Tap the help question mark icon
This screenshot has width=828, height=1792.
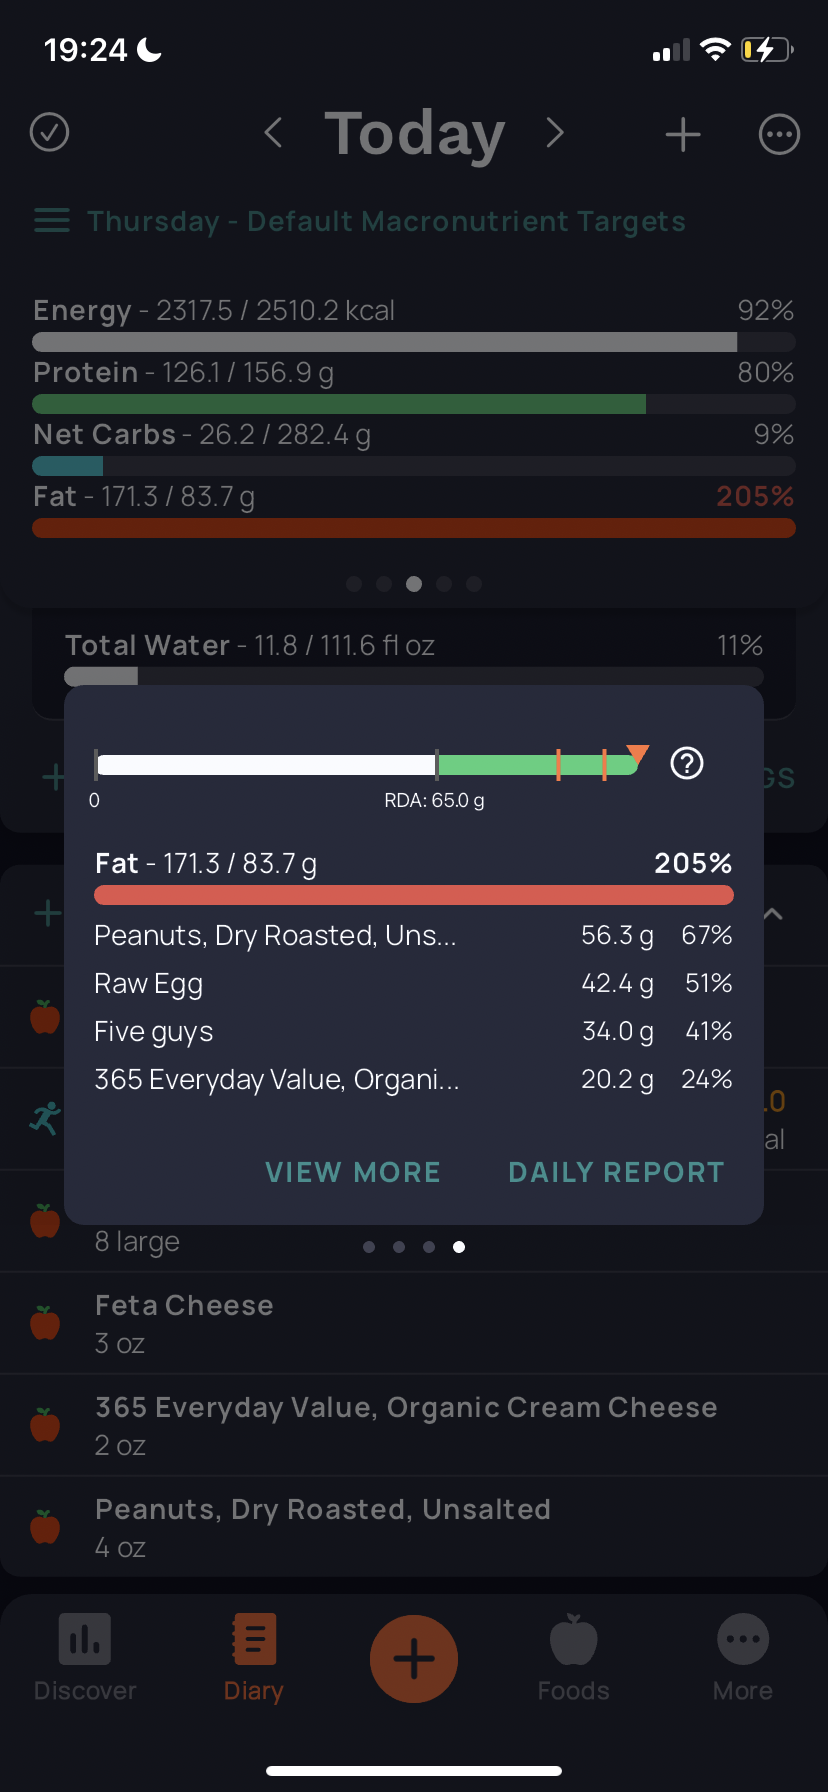point(687,764)
